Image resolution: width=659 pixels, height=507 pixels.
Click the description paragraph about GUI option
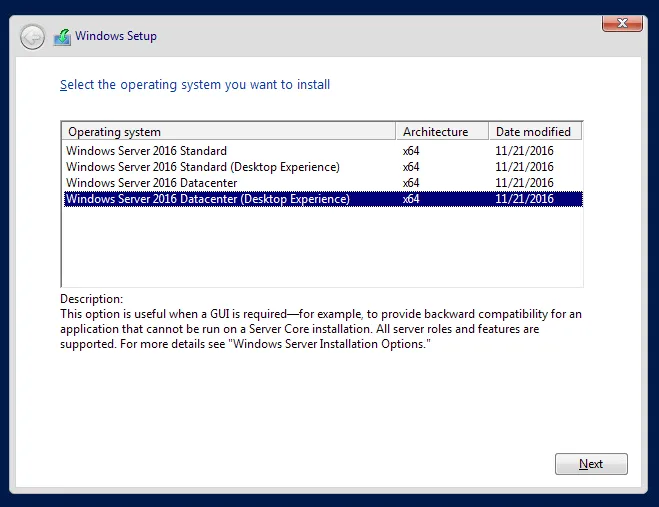320,329
